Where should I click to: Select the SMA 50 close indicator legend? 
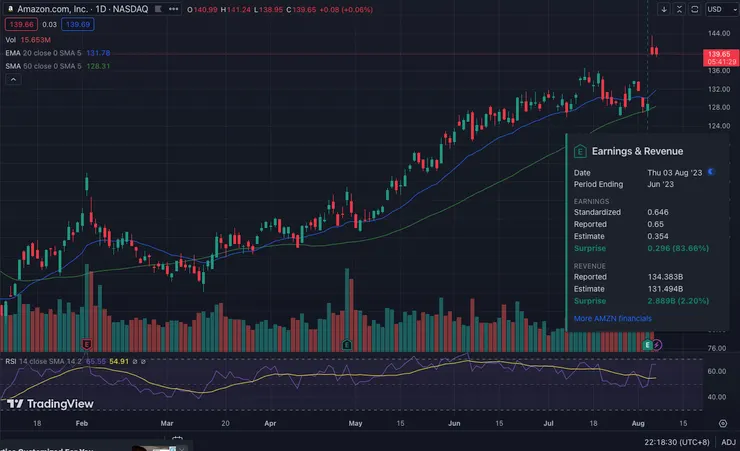pos(58,66)
